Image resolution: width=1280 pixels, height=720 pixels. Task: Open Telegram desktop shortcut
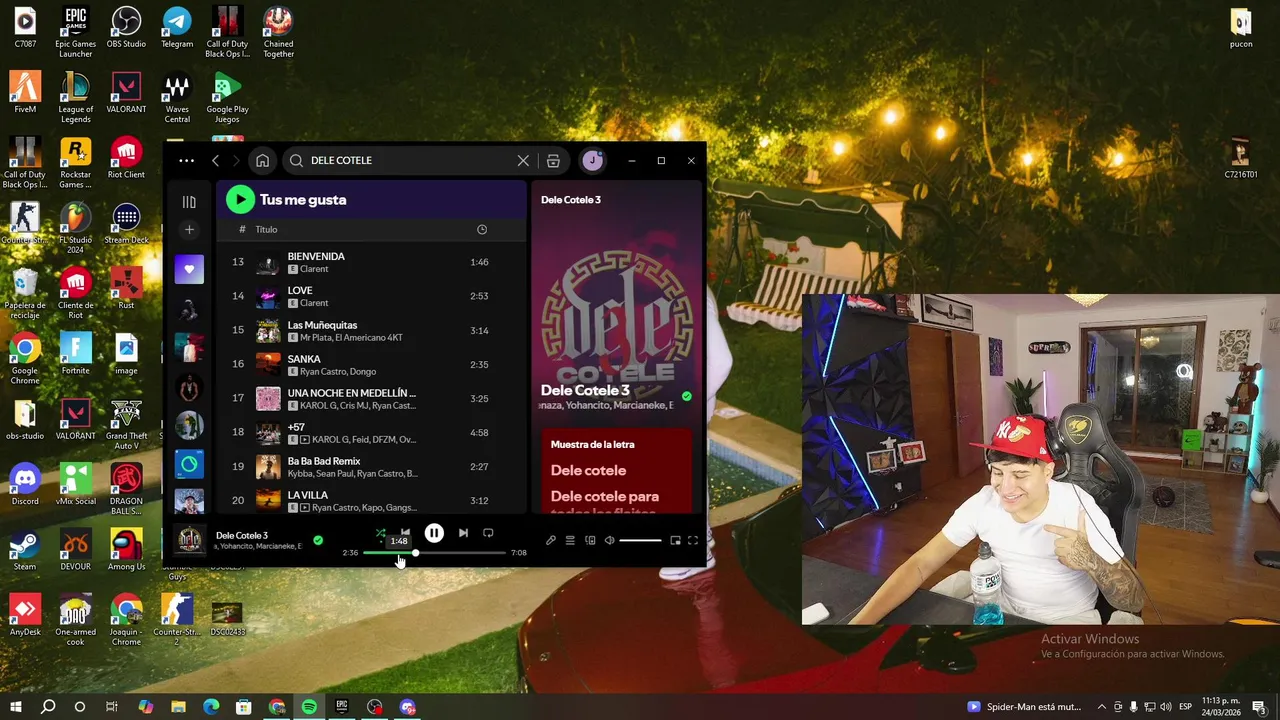pyautogui.click(x=177, y=28)
